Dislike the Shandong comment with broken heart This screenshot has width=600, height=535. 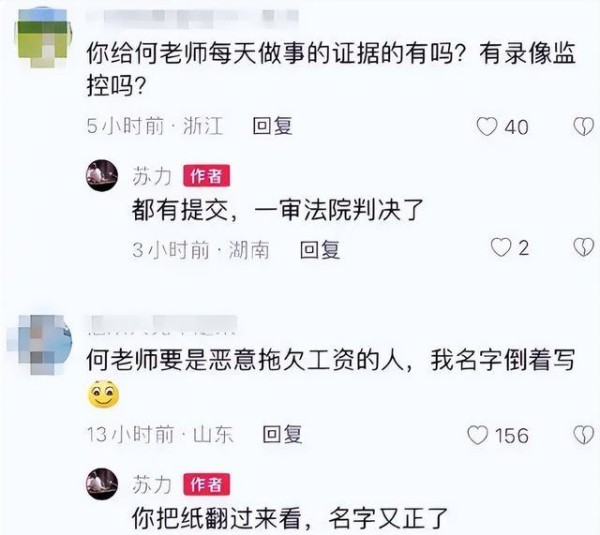tap(584, 435)
